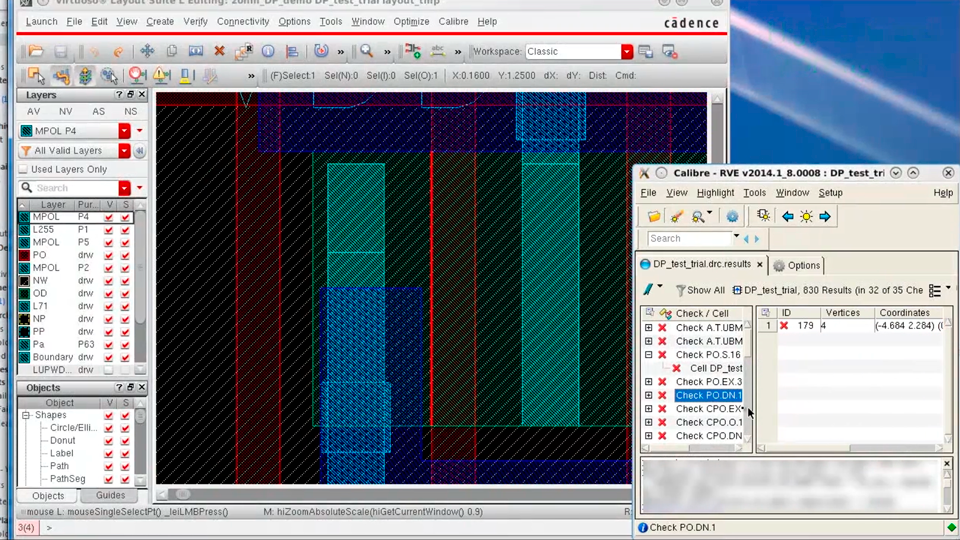The image size is (960, 540).
Task: Switch to the Guides tab
Action: (x=110, y=495)
